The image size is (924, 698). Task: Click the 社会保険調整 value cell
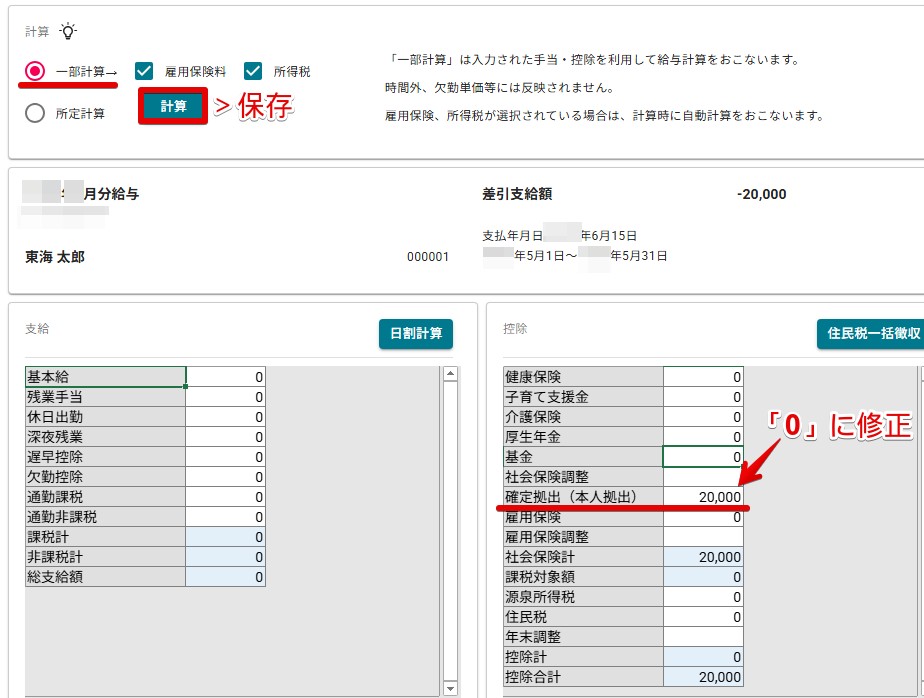pos(704,477)
